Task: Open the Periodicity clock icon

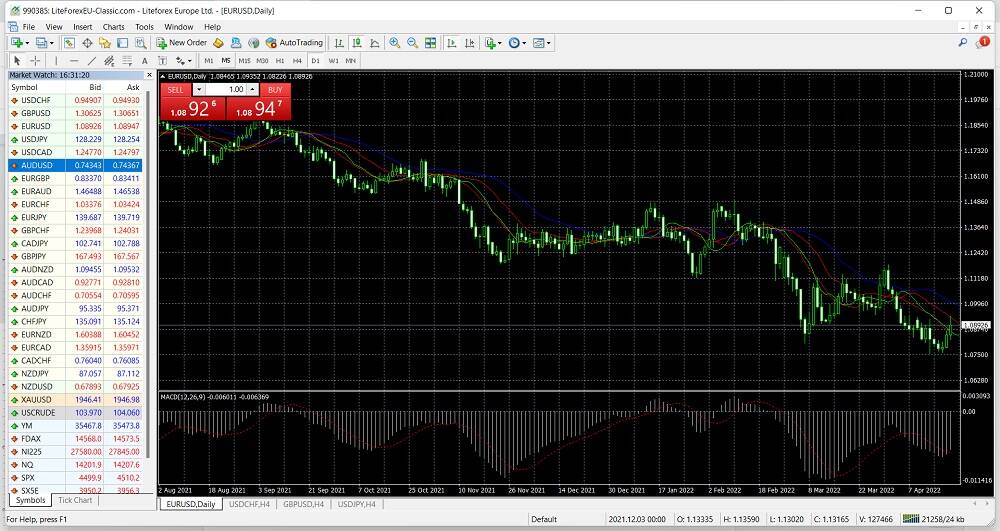Action: click(x=514, y=43)
